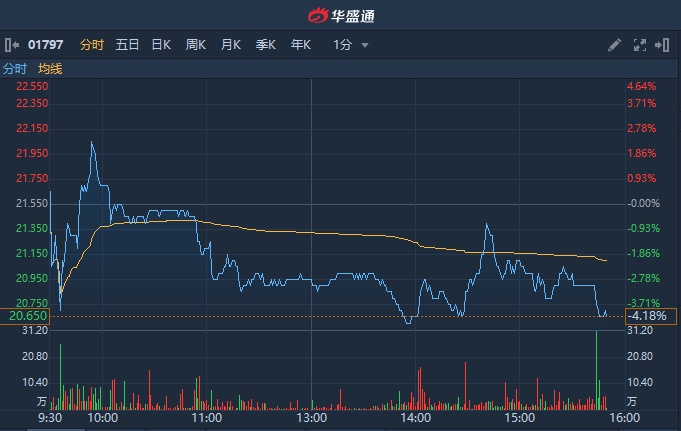Click the -4.18% change label
This screenshot has height=431, width=681.
click(x=650, y=317)
